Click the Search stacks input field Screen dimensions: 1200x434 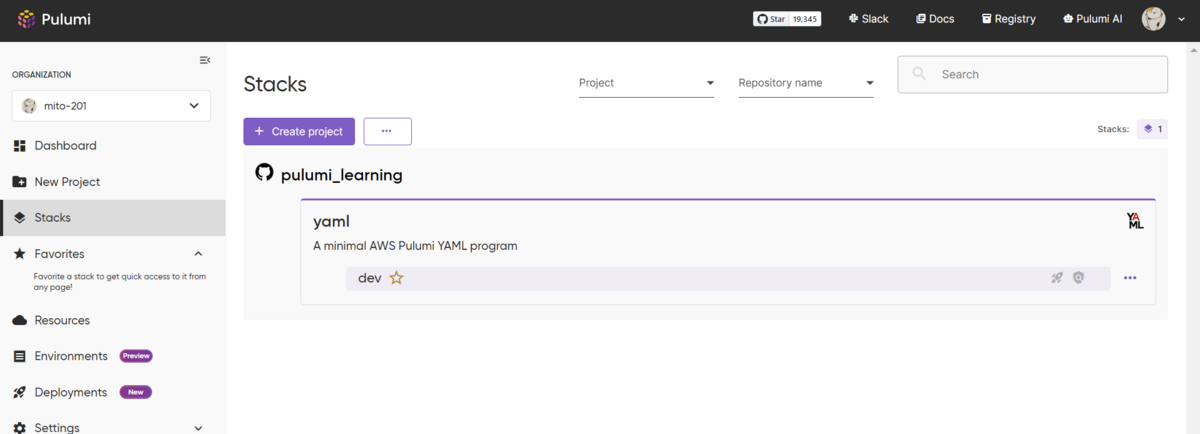click(1032, 74)
